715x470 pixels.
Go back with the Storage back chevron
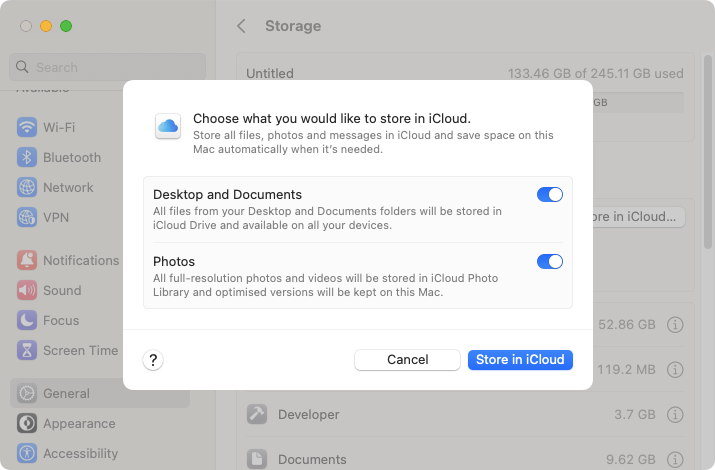click(x=242, y=26)
